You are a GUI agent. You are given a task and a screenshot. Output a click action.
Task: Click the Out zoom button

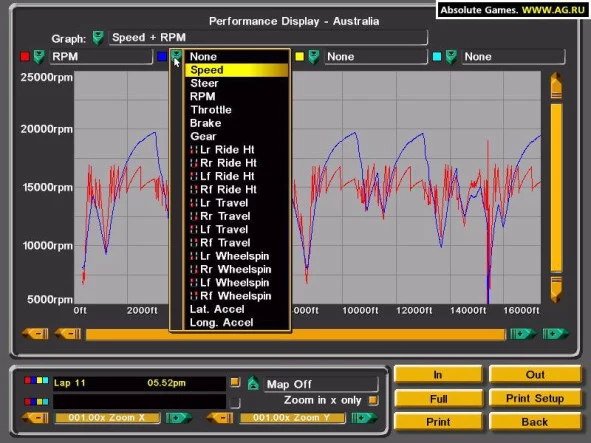pyautogui.click(x=535, y=375)
